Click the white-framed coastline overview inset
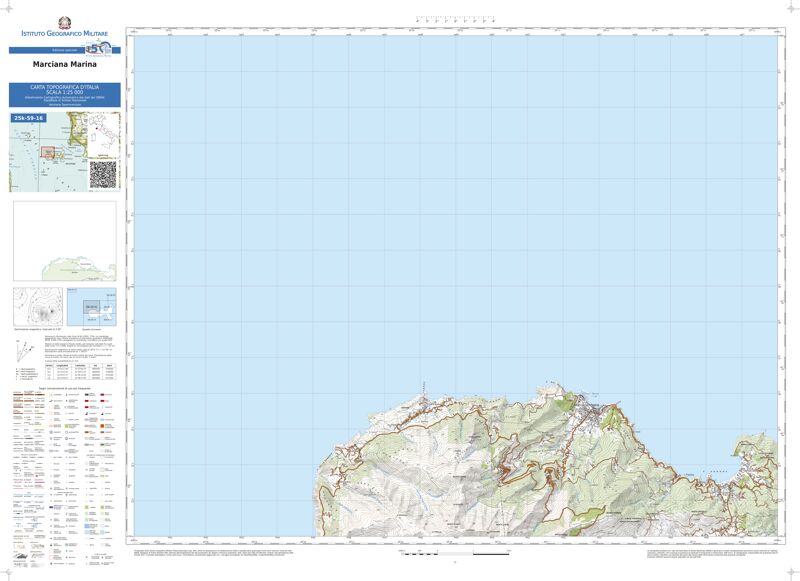 [x=65, y=241]
